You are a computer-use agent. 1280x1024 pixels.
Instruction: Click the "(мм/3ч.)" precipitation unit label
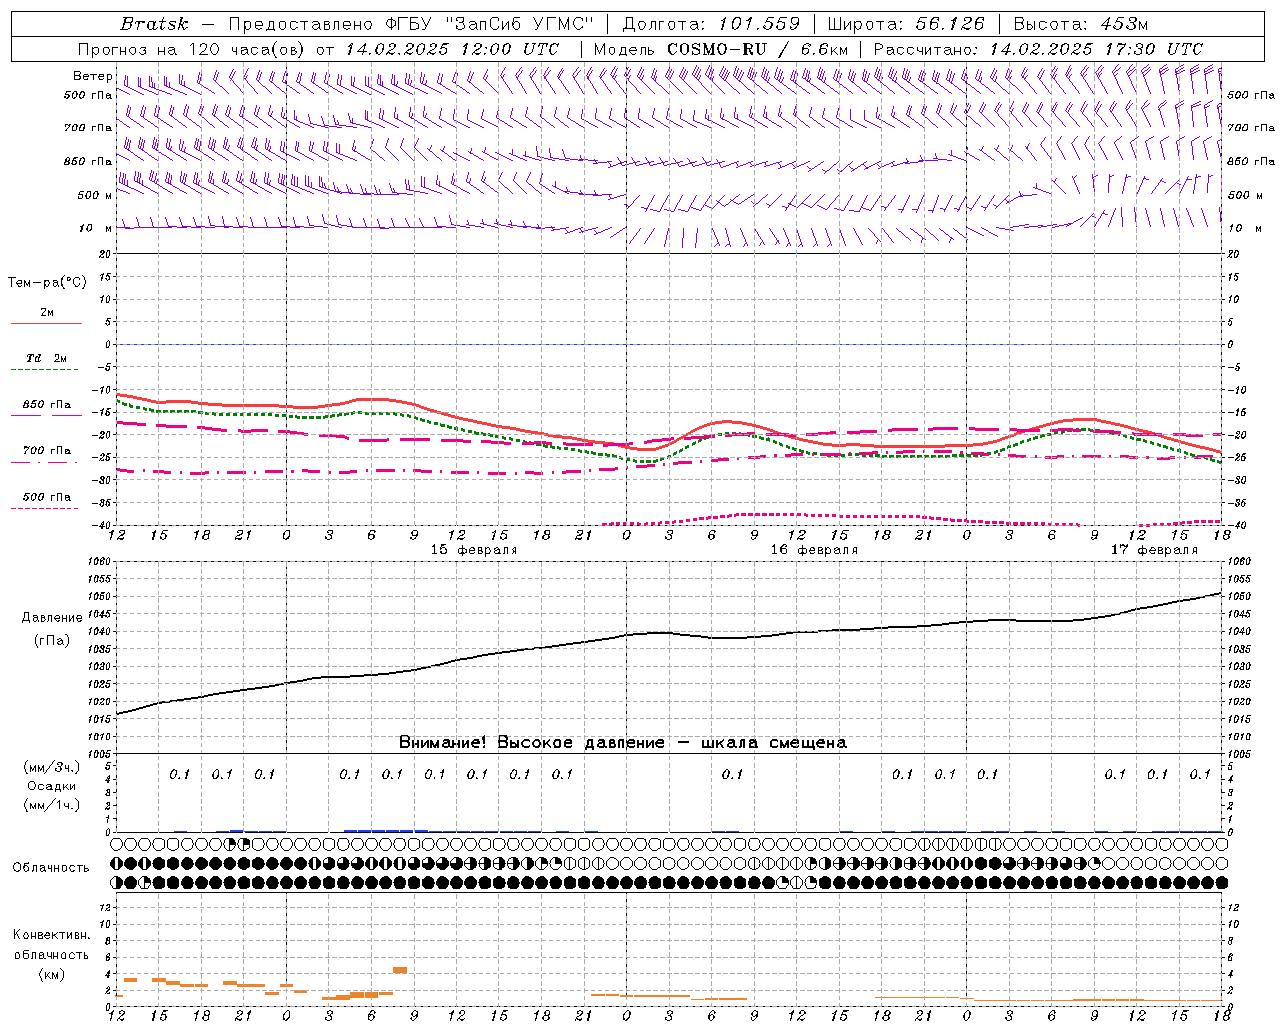tap(52, 767)
